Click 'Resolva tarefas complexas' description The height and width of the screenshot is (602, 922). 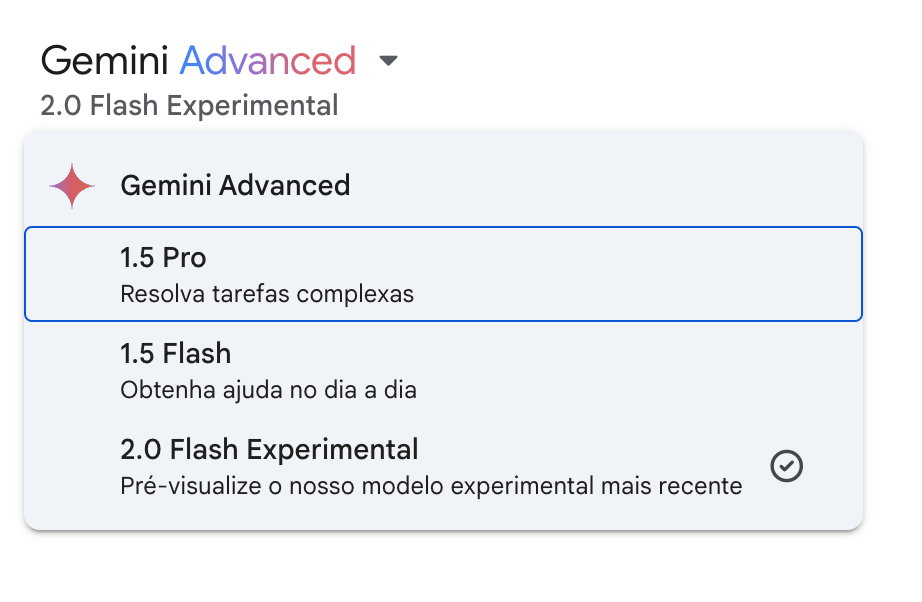point(267,294)
